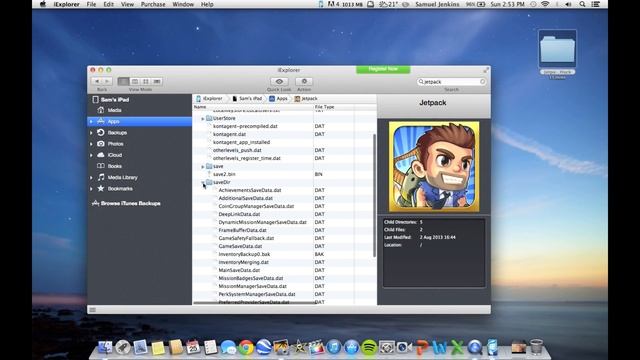Click the Wi-Fi icon in the menu bar
Viewport: 640px width, 360px height.
point(545,4)
